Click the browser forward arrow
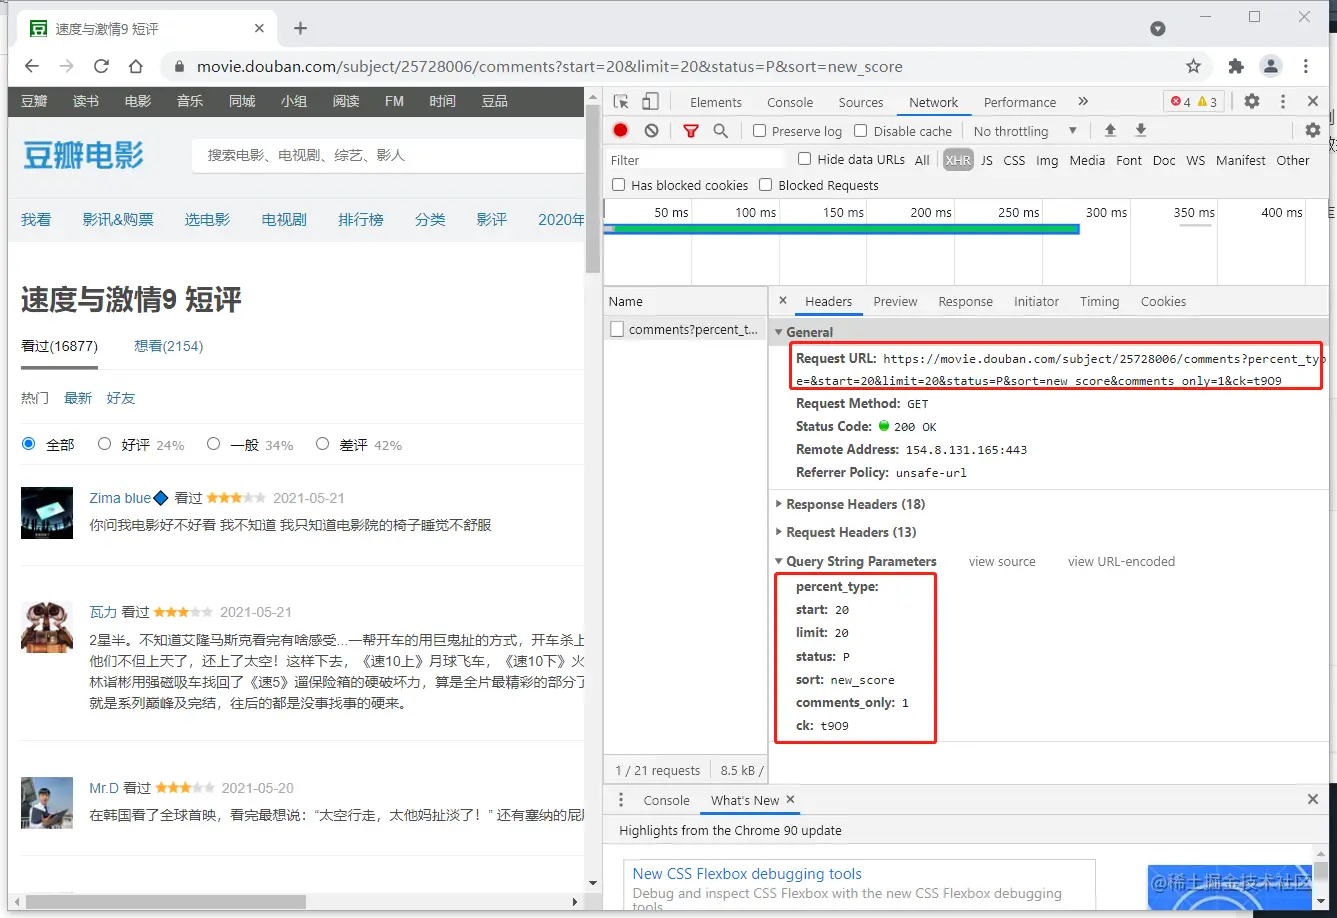 pyautogui.click(x=66, y=66)
